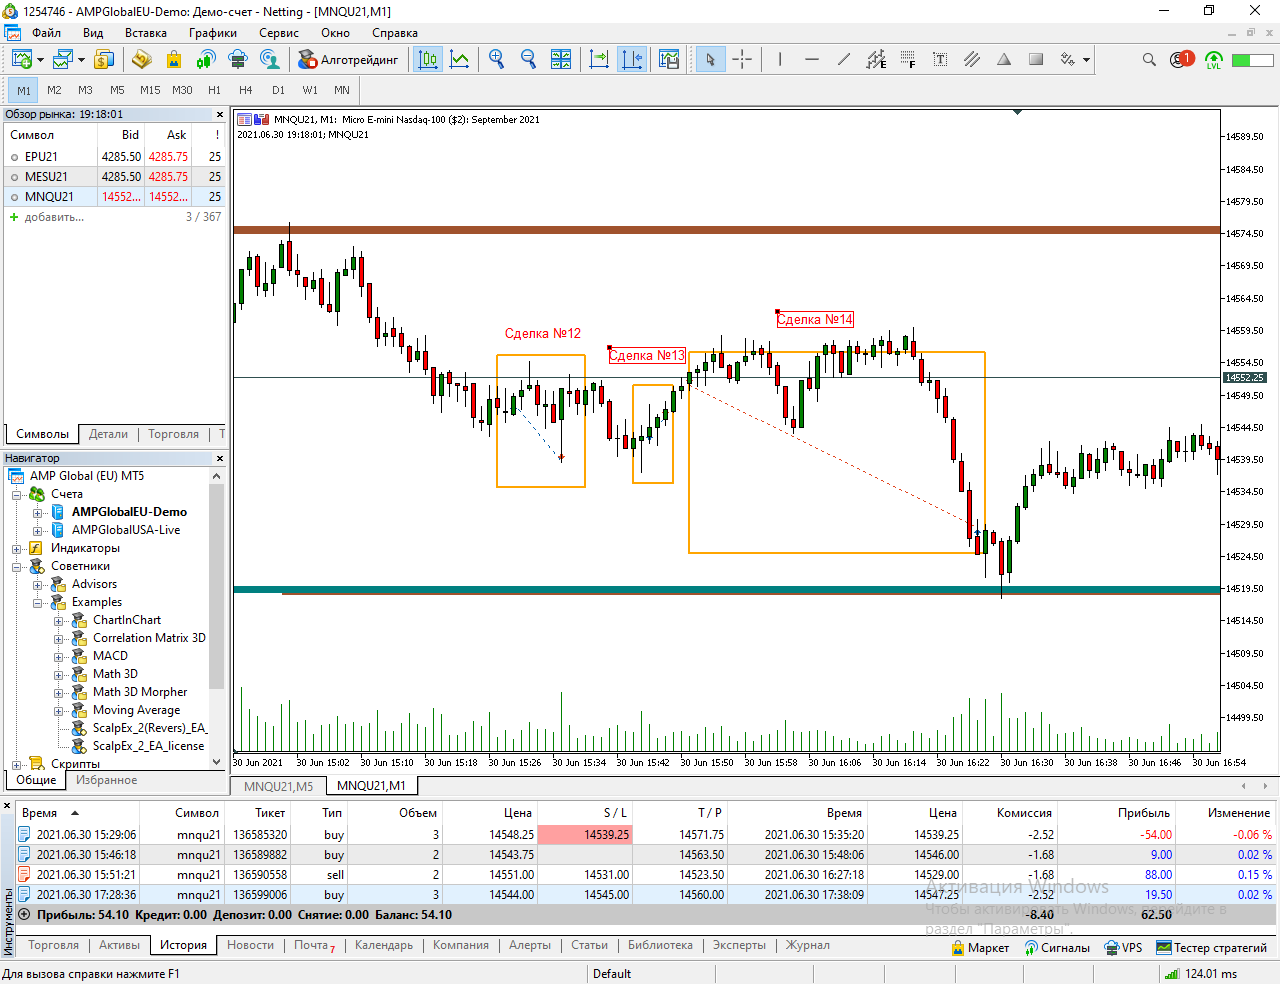Collapse the Счета tree node
Viewport: 1280px width, 984px height.
[17, 495]
